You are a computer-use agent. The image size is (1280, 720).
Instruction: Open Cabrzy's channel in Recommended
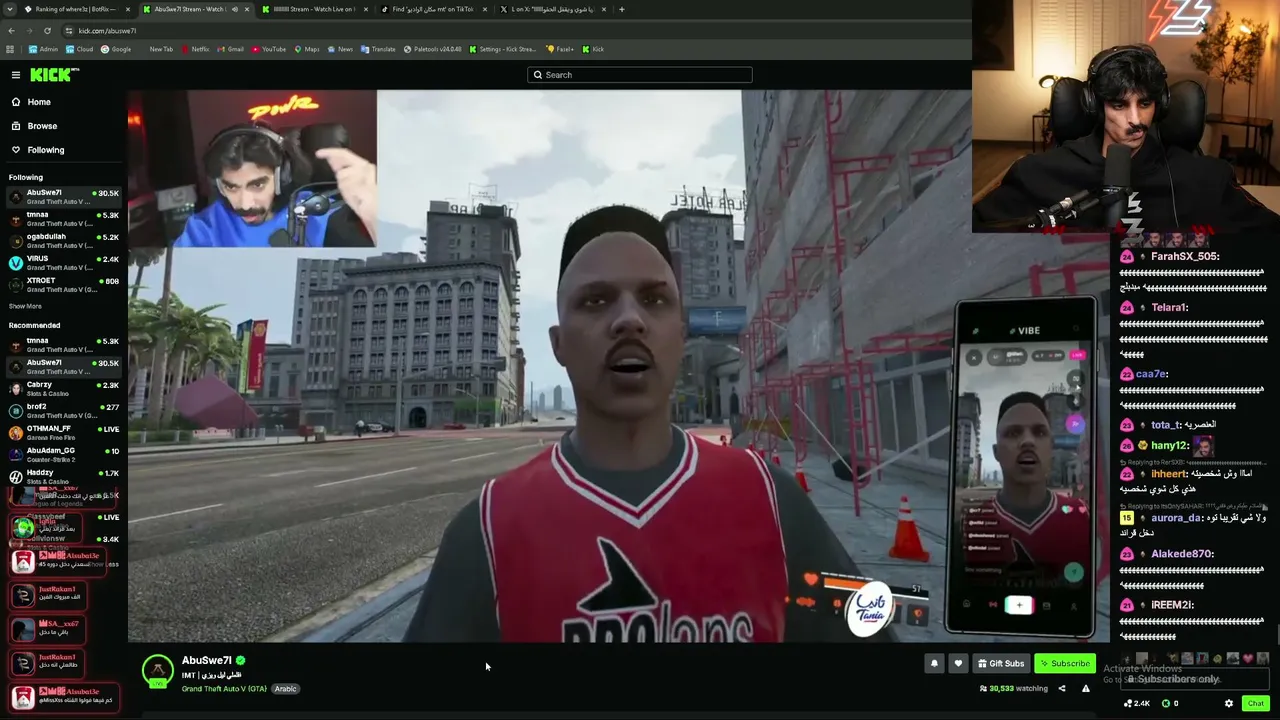coord(64,389)
